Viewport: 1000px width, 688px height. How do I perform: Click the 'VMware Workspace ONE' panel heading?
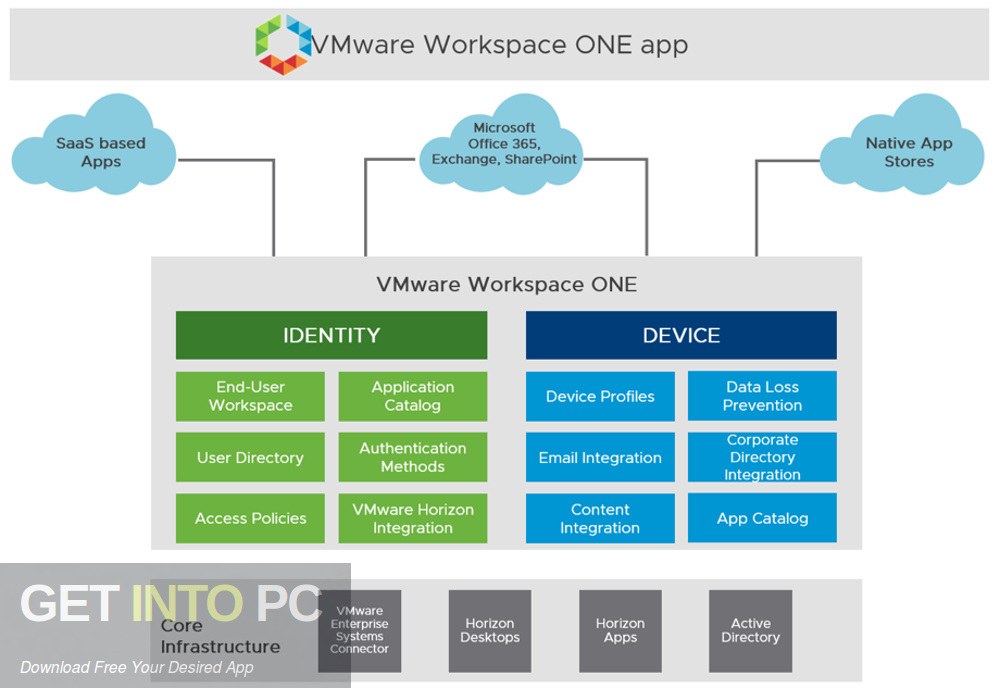click(506, 284)
